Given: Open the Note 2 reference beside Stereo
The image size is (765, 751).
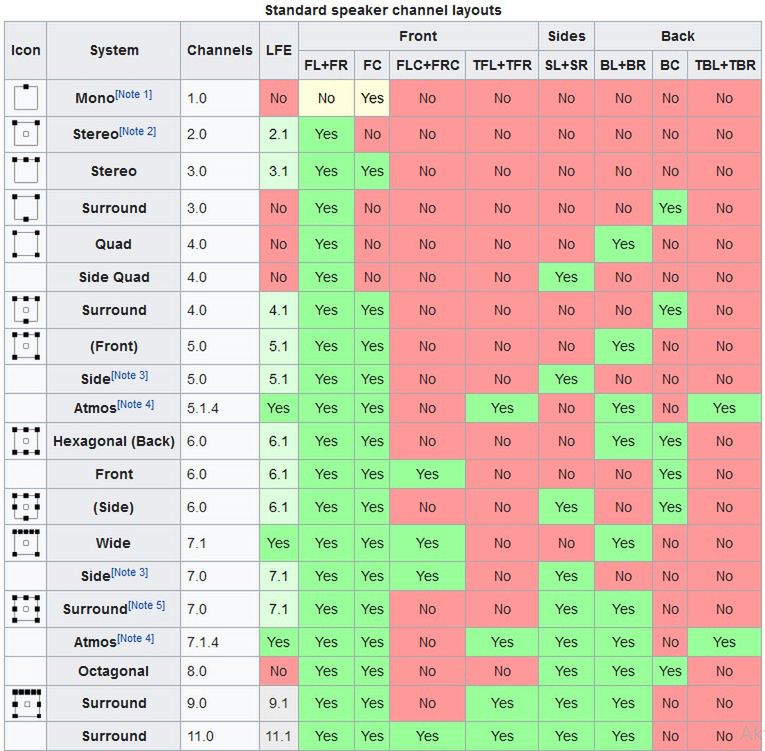Looking at the screenshot, I should pos(138,131).
